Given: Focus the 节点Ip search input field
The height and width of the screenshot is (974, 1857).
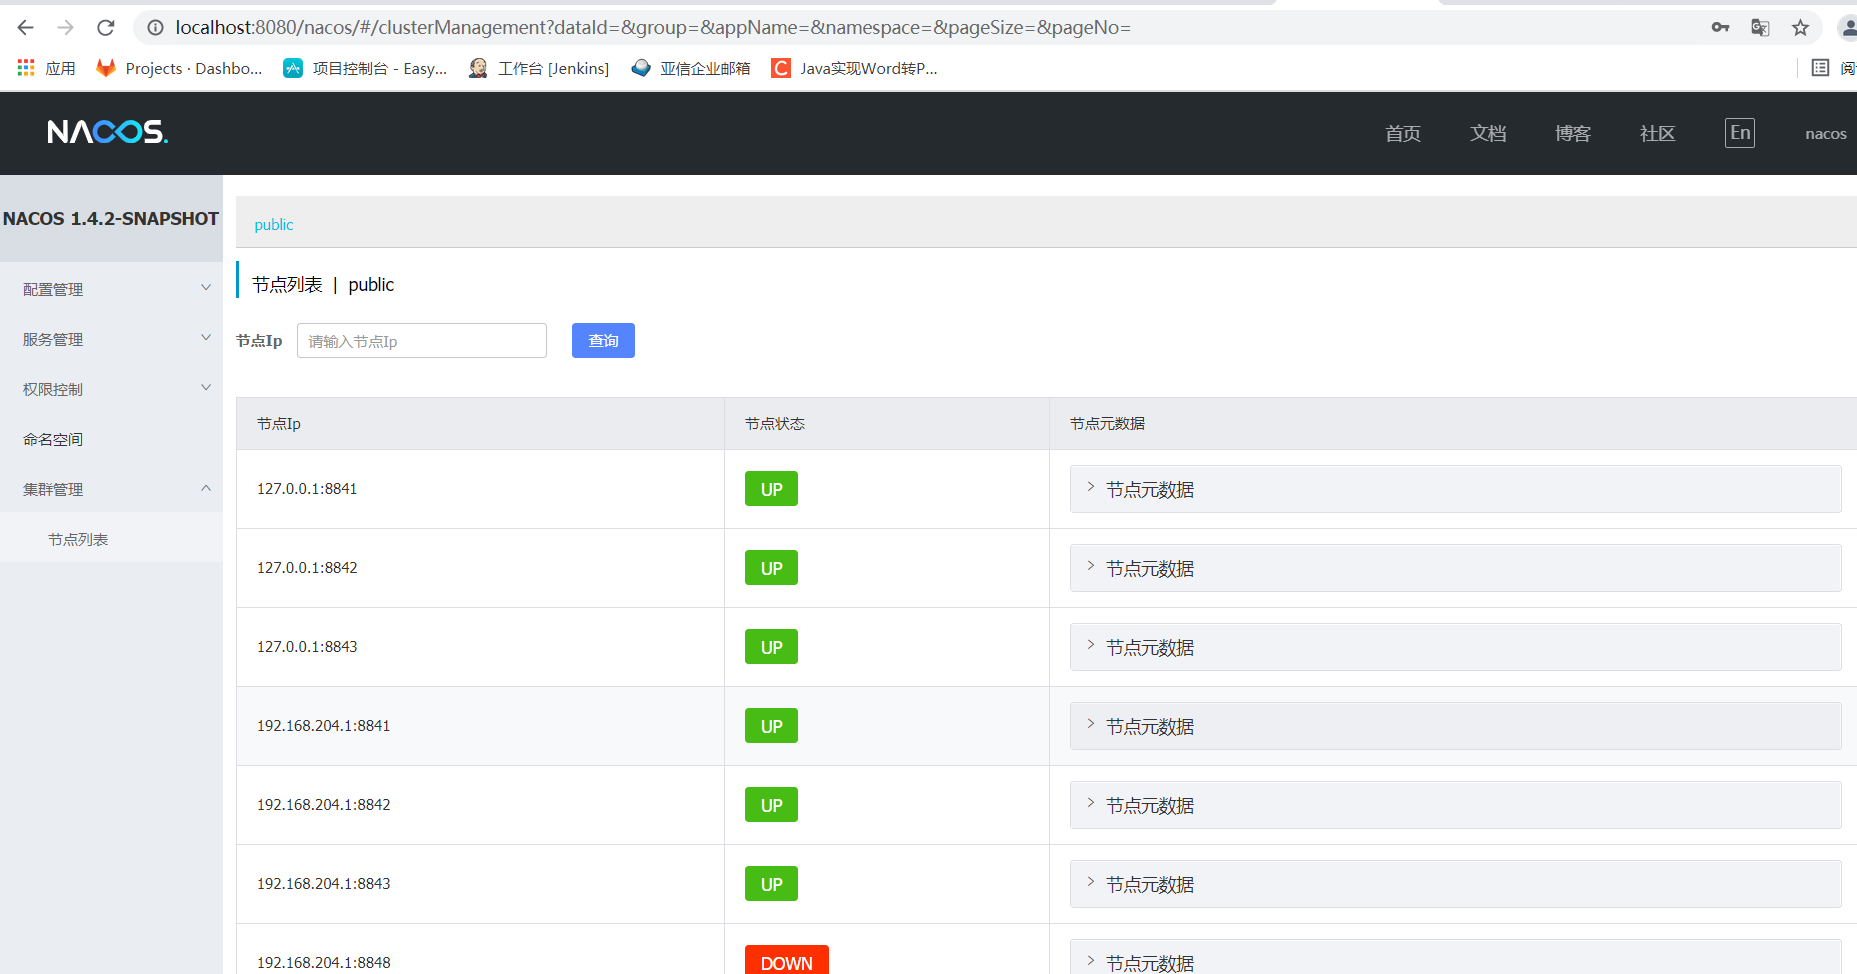Looking at the screenshot, I should coord(422,341).
